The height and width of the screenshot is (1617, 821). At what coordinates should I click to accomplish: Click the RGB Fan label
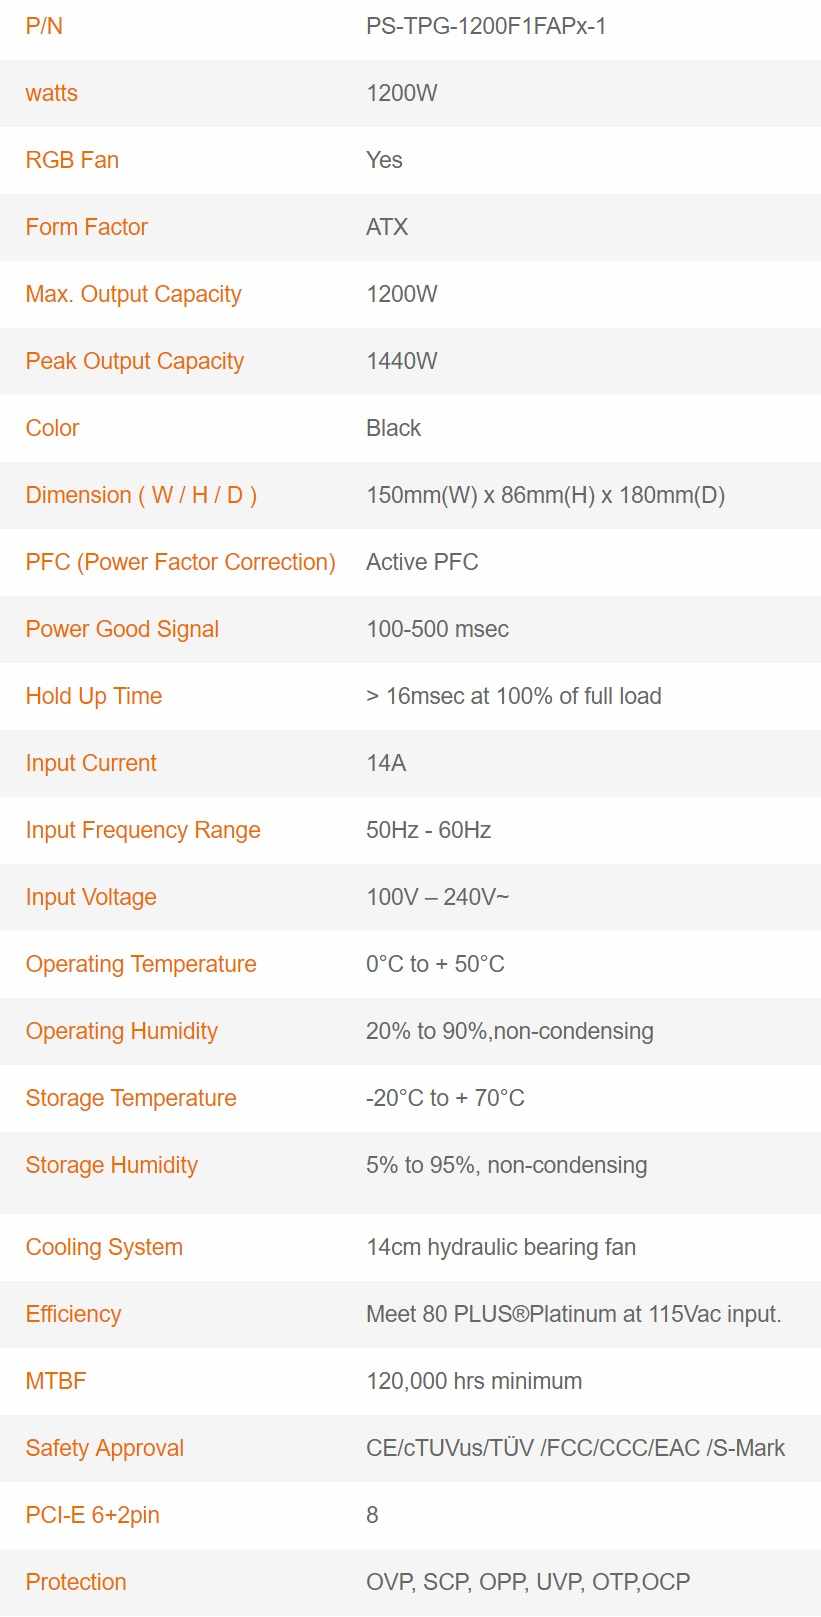(72, 160)
